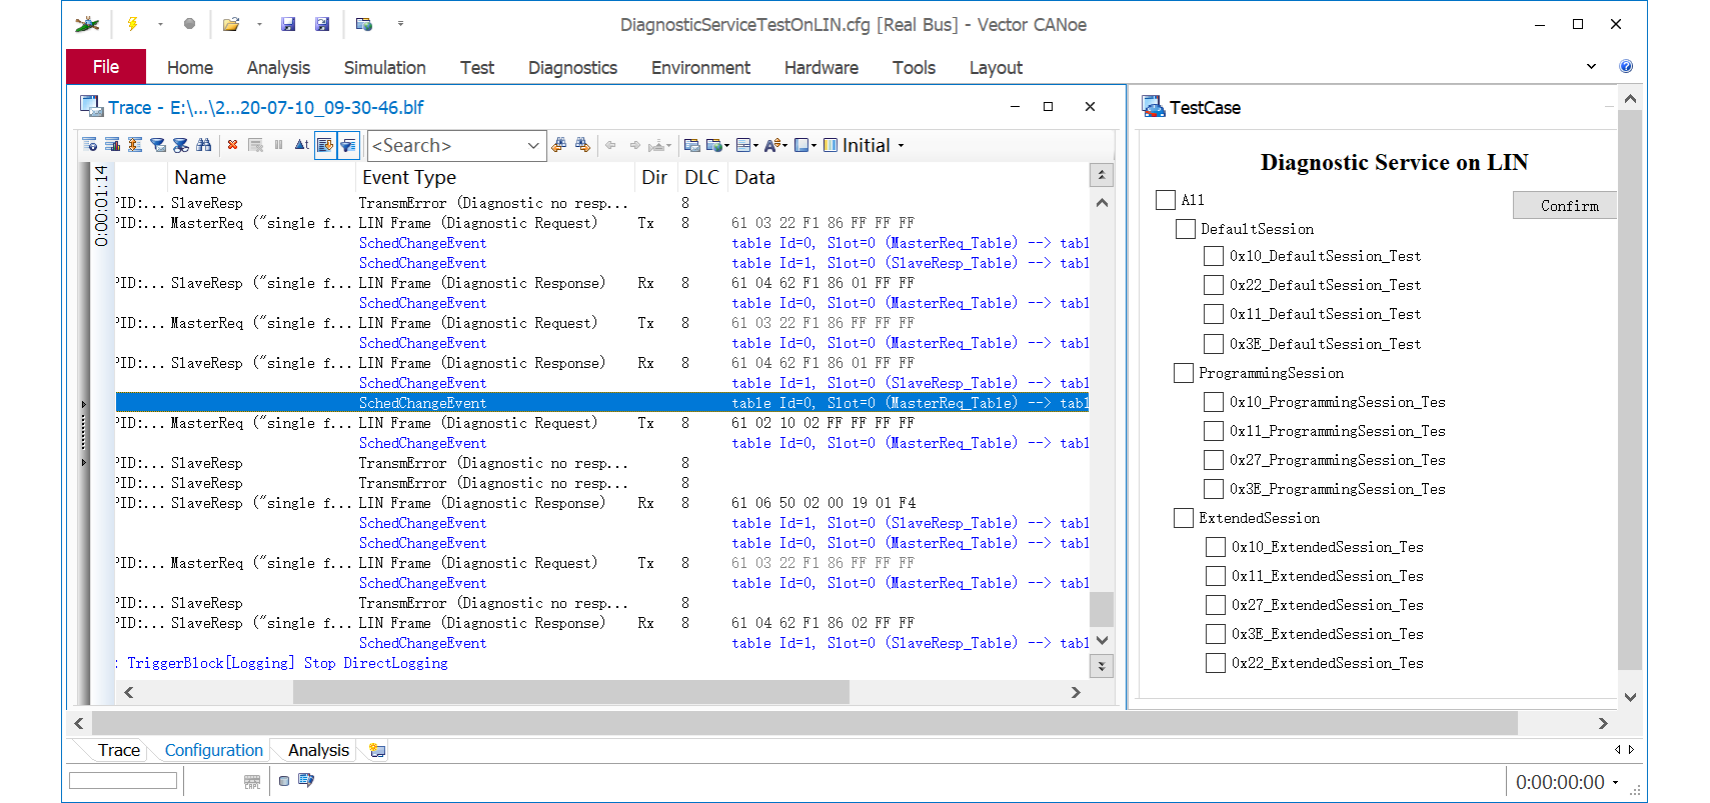This screenshot has width=1710, height=803.
Task: Click the Save configuration floppy icon
Action: pyautogui.click(x=288, y=24)
